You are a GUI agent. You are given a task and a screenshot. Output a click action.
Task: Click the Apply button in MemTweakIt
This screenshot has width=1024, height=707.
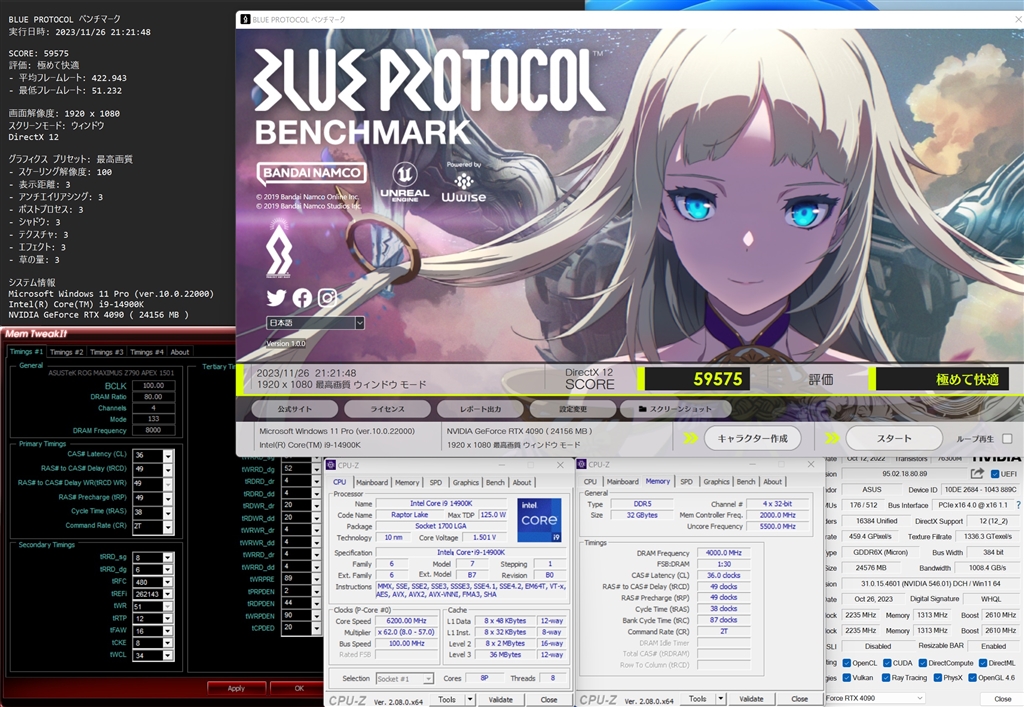[236, 688]
